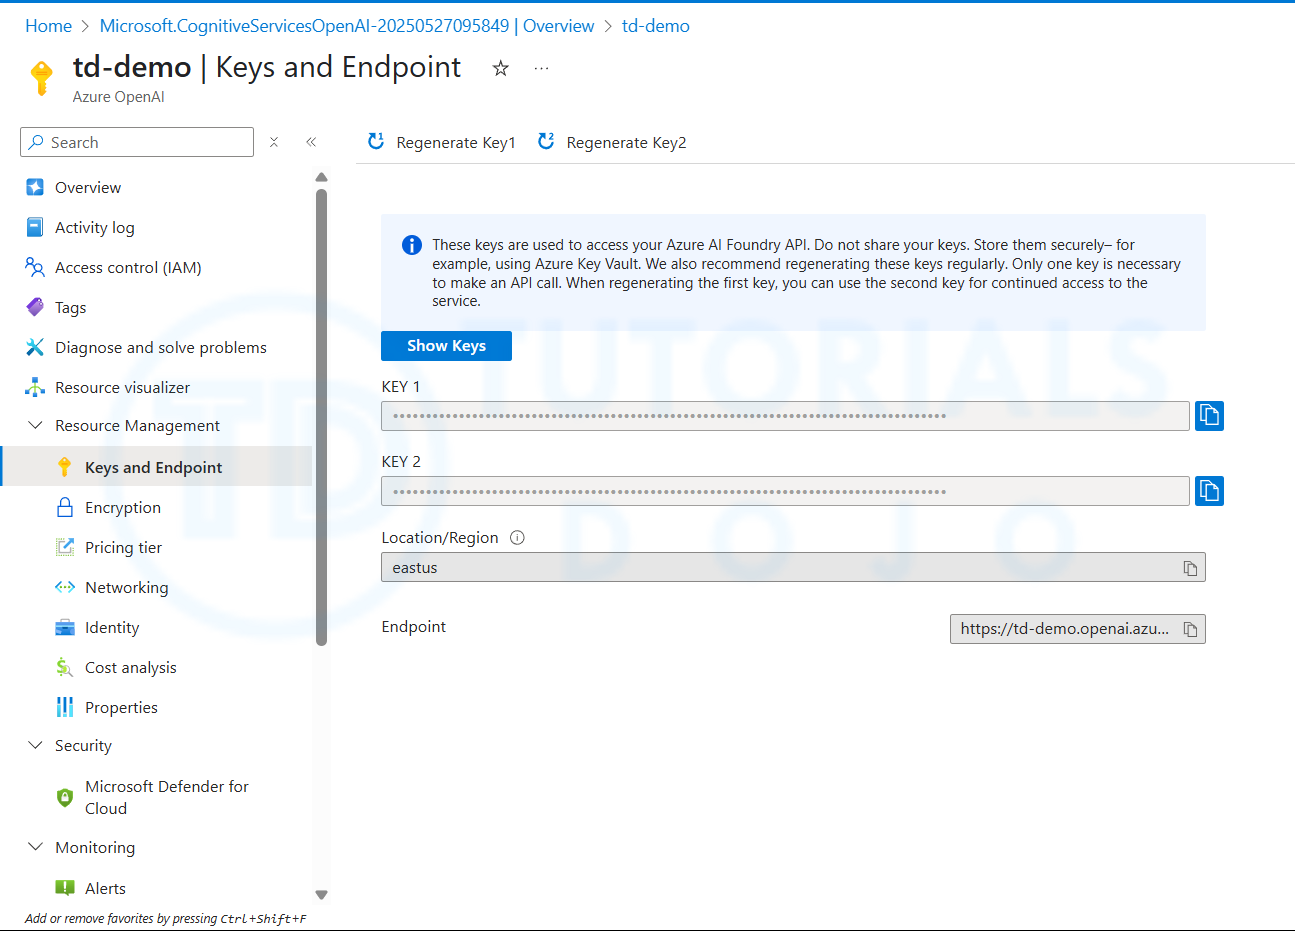
Task: Favorite this page with the star icon
Action: tap(501, 68)
